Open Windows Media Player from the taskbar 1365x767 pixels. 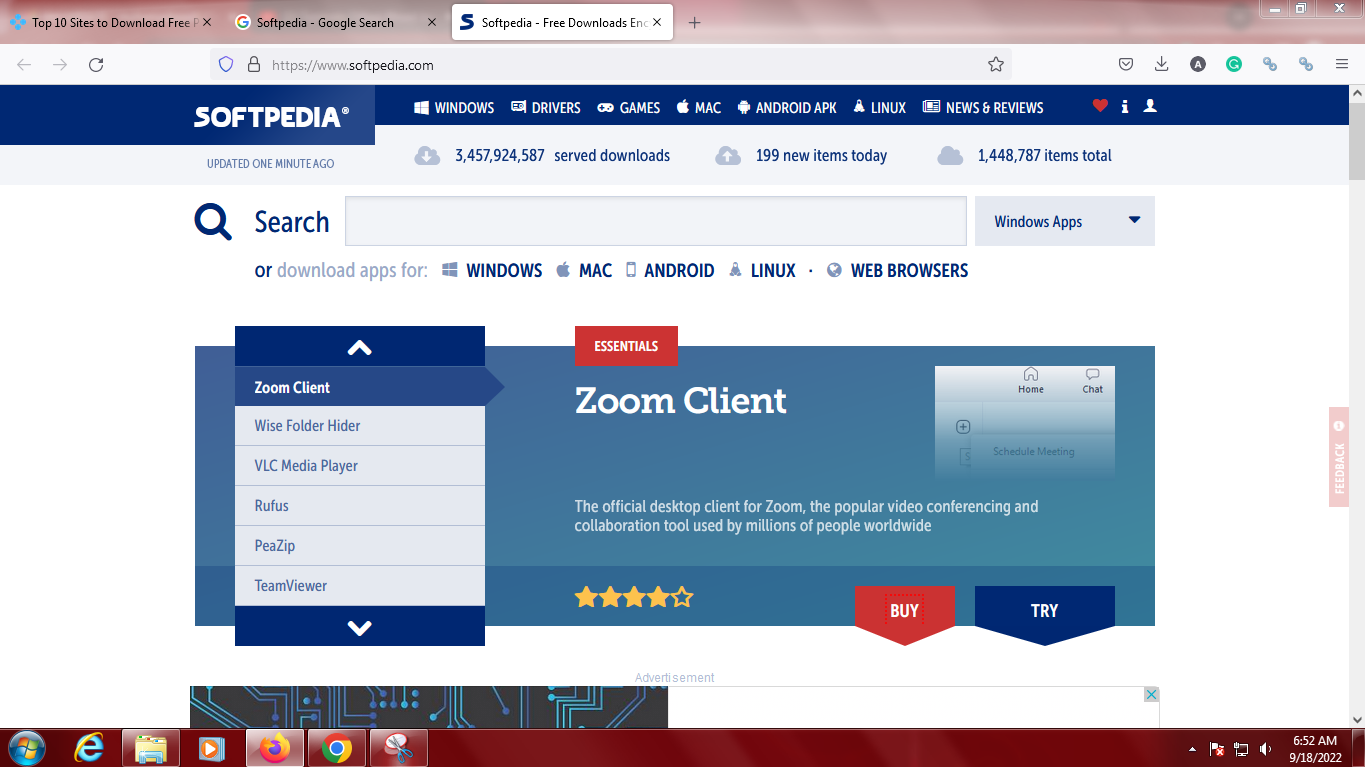(x=211, y=748)
